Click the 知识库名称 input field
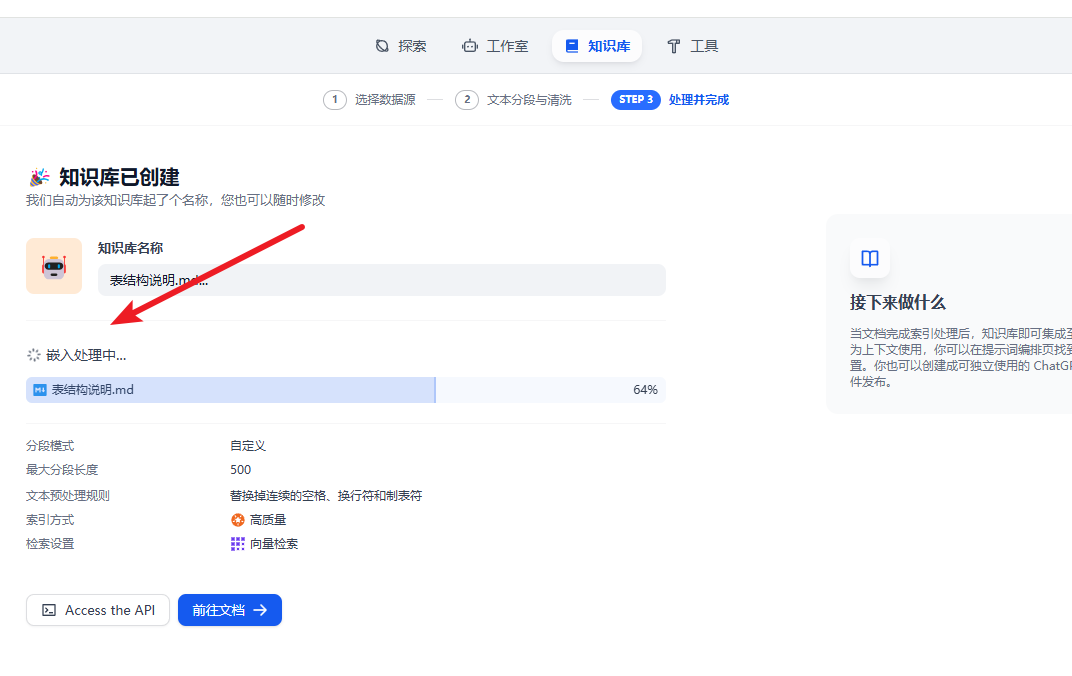1072x676 pixels. click(381, 280)
